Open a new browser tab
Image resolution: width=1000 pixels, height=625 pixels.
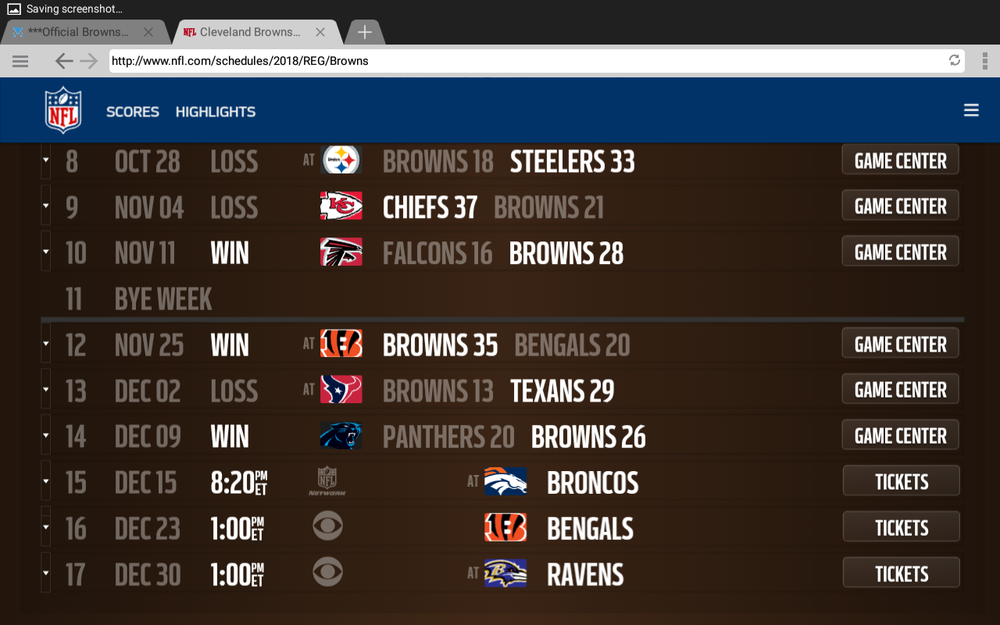pyautogui.click(x=364, y=32)
